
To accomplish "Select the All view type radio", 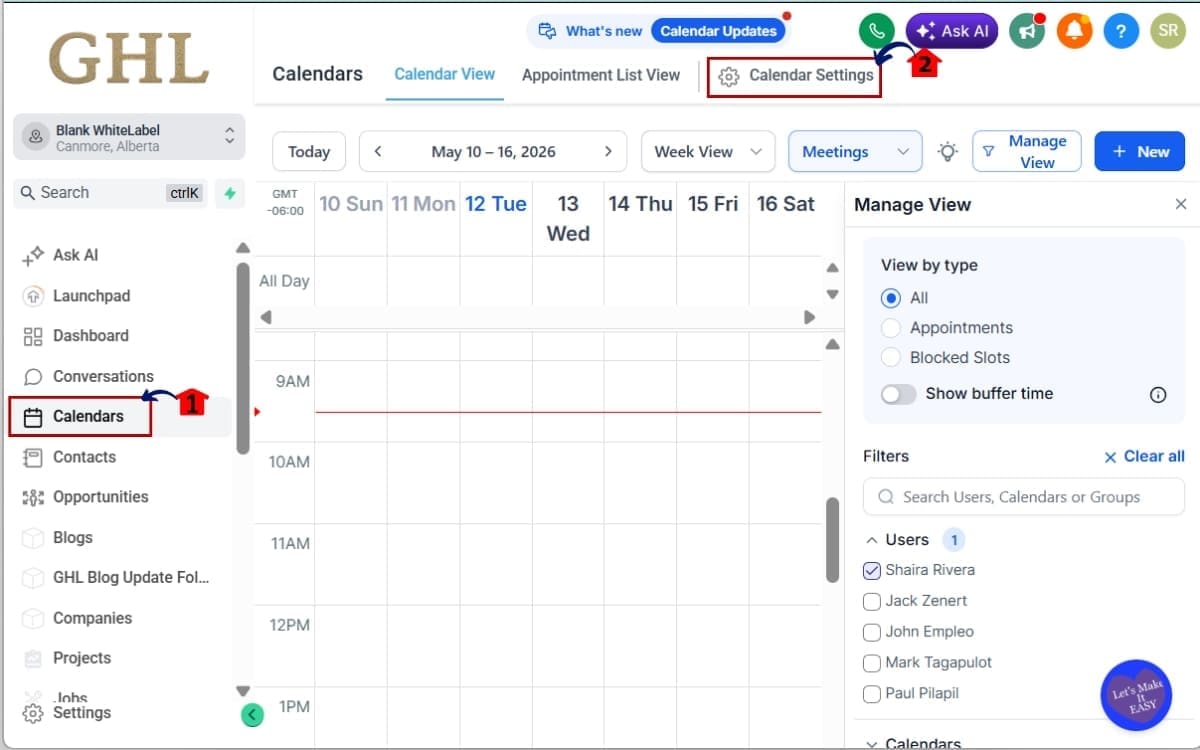I will coord(891,298).
